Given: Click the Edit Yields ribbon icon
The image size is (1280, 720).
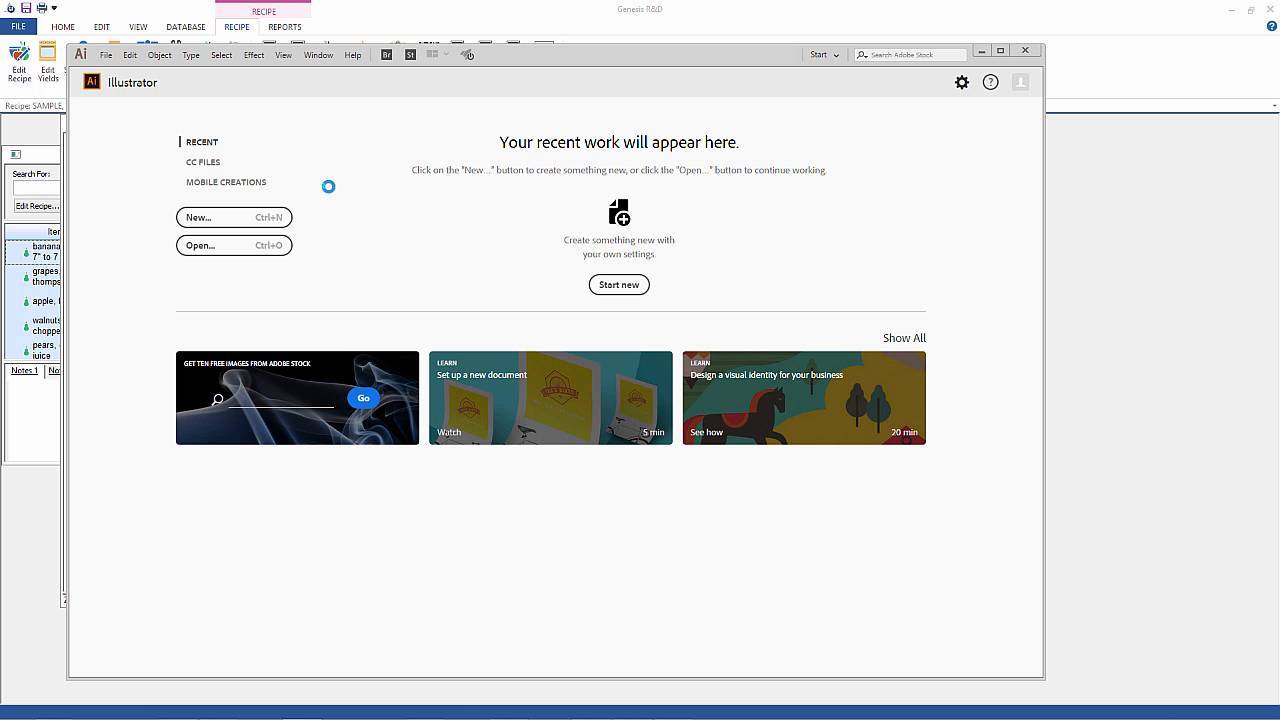Looking at the screenshot, I should click(x=47, y=62).
